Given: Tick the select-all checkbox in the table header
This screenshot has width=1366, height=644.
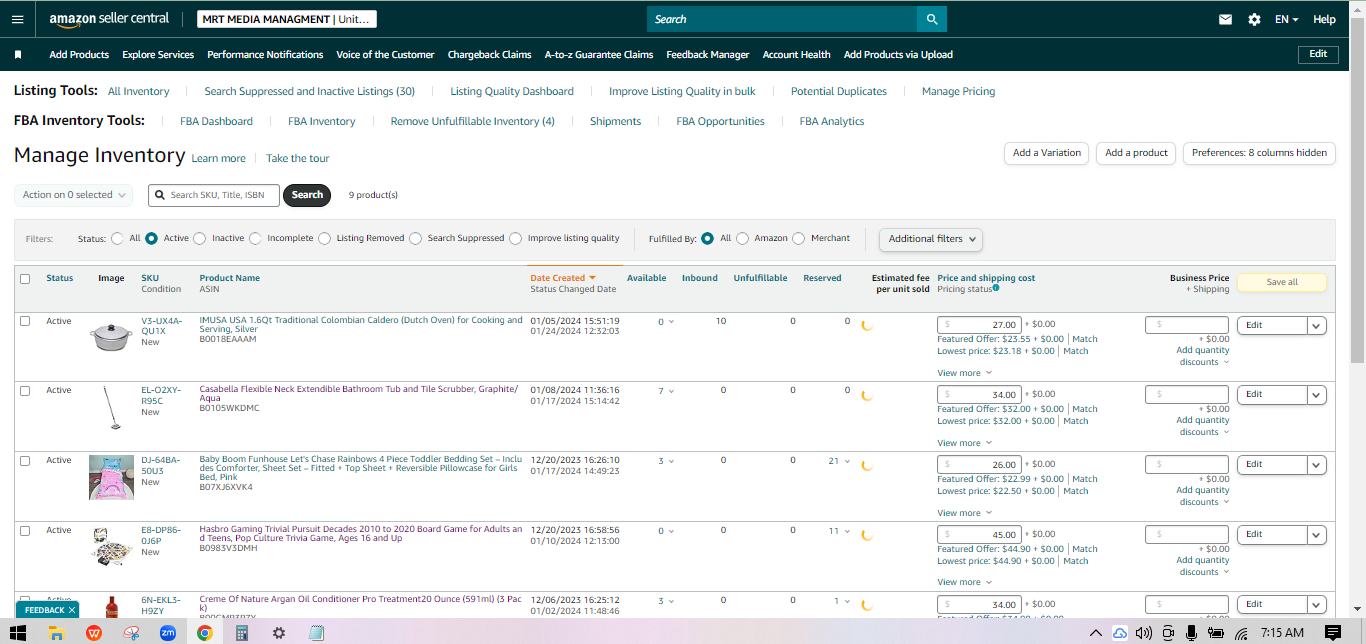Looking at the screenshot, I should (25, 278).
